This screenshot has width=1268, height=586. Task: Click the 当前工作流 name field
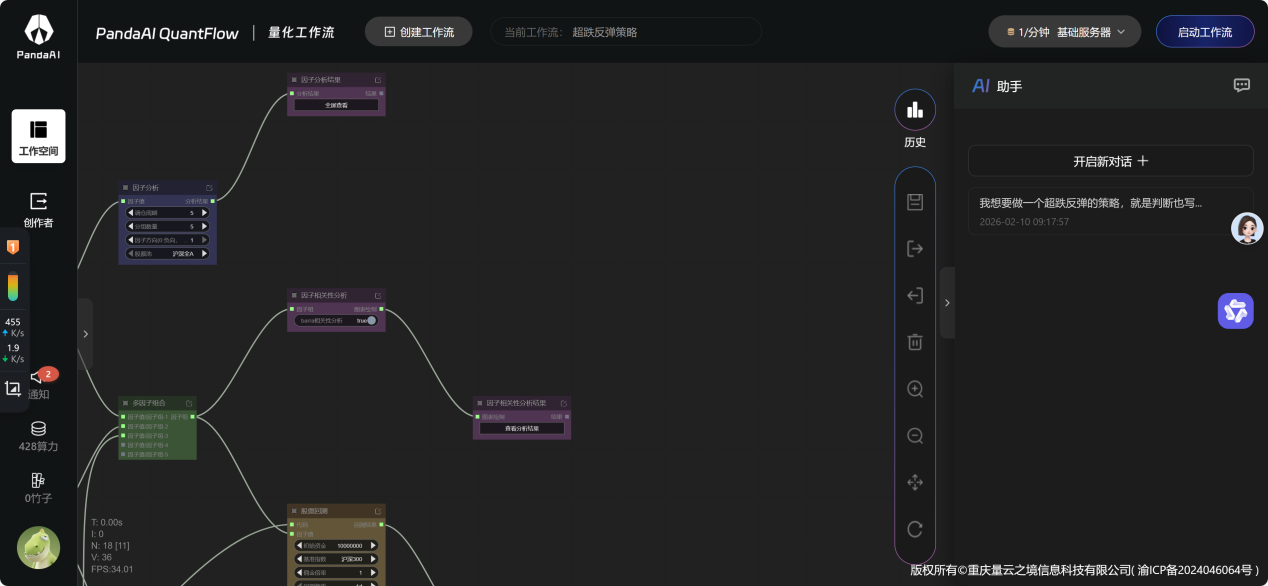click(x=626, y=32)
